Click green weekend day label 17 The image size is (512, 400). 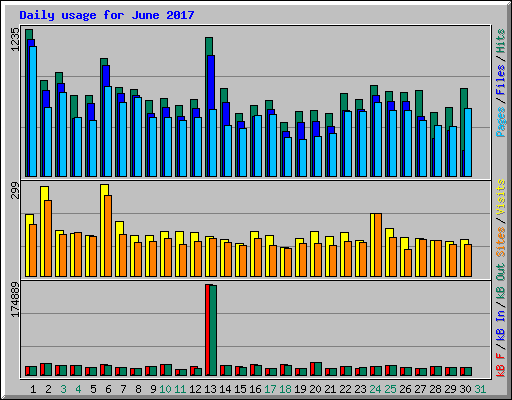[x=270, y=389]
